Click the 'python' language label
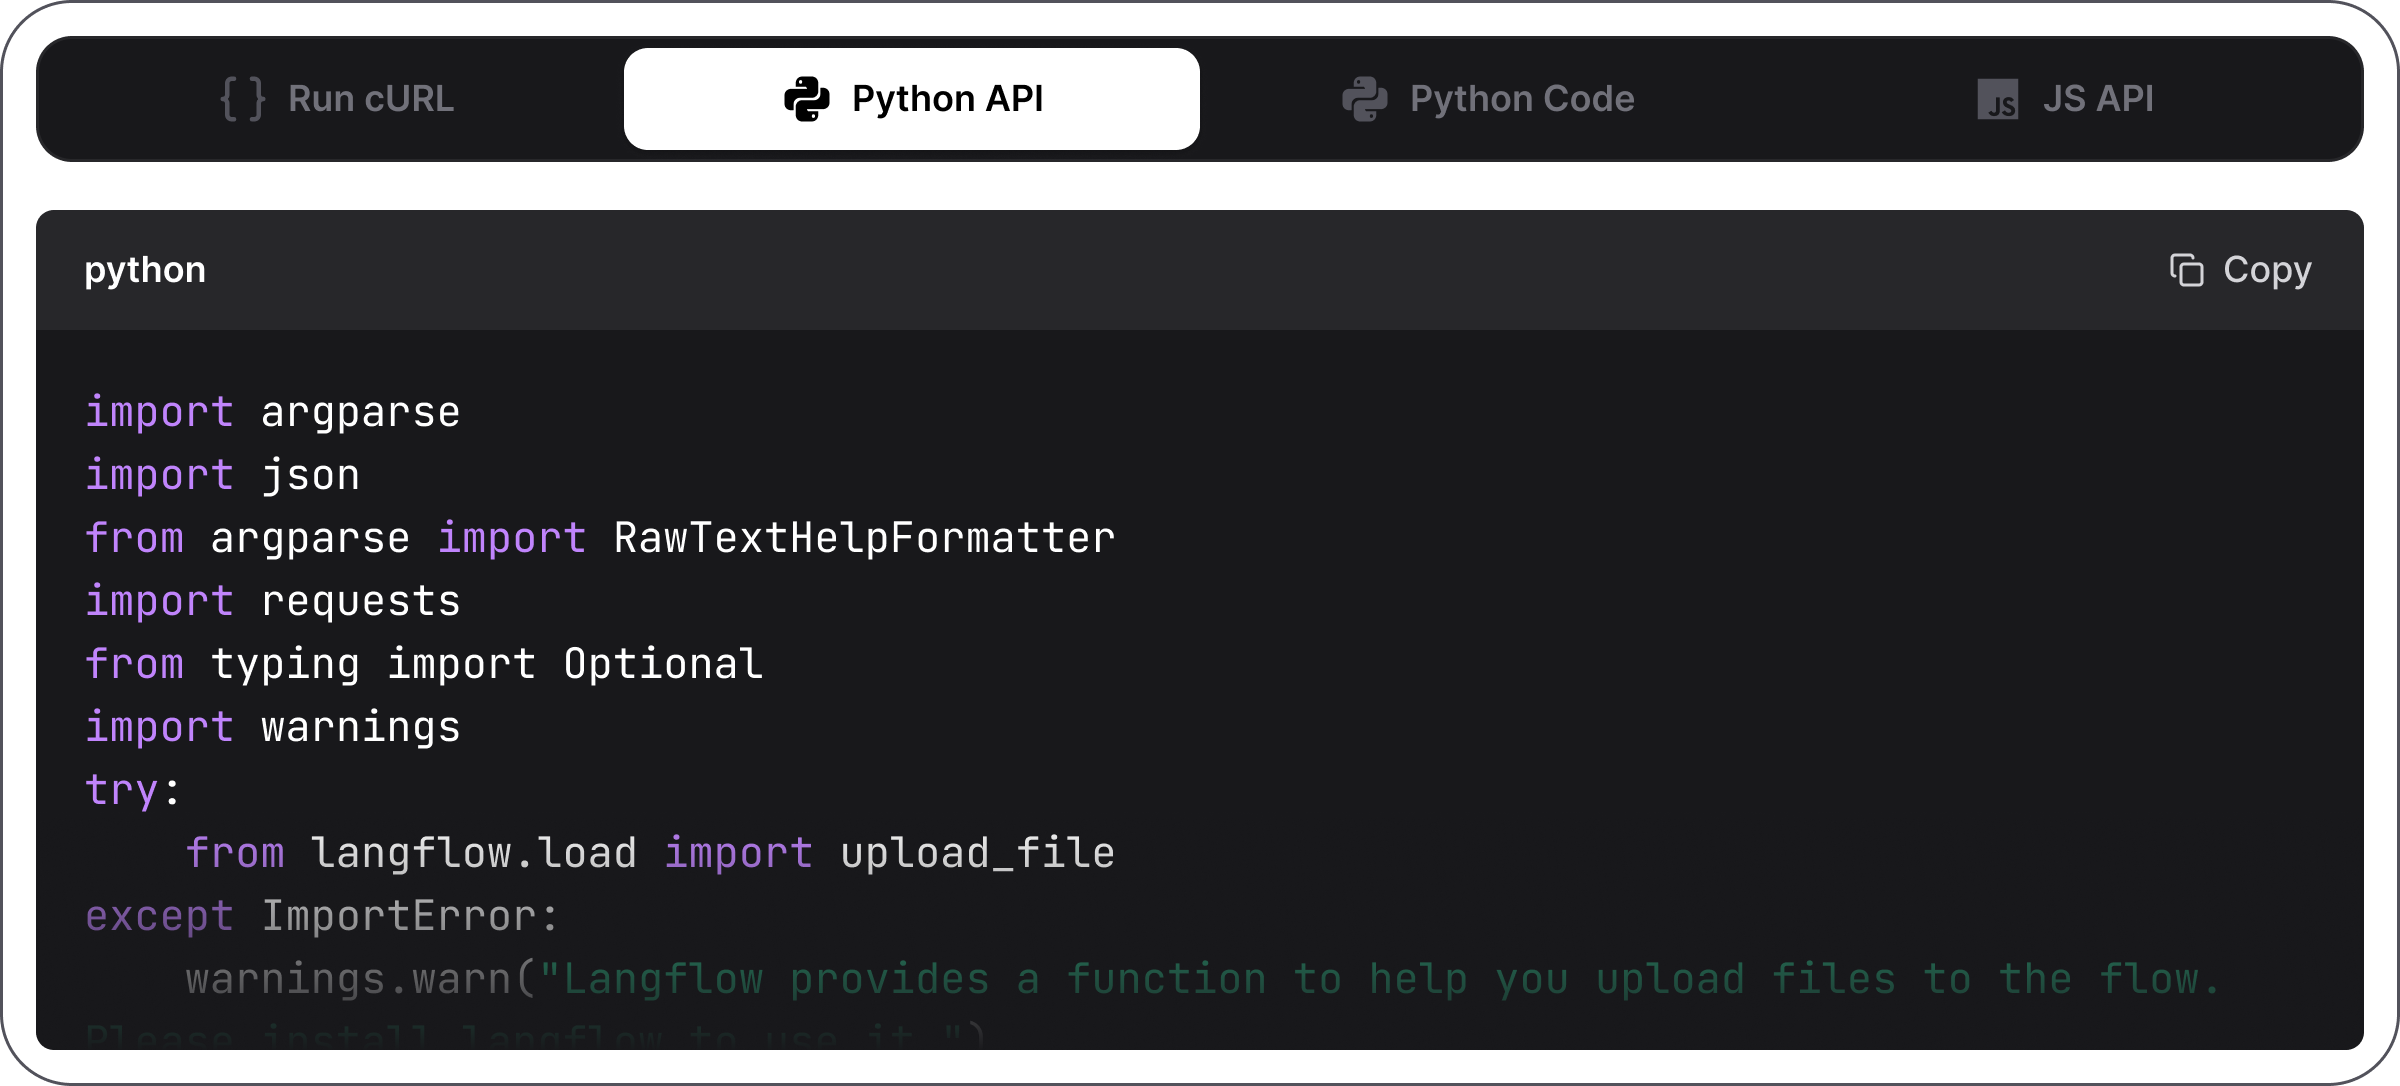Viewport: 2400px width, 1086px height. tap(145, 270)
